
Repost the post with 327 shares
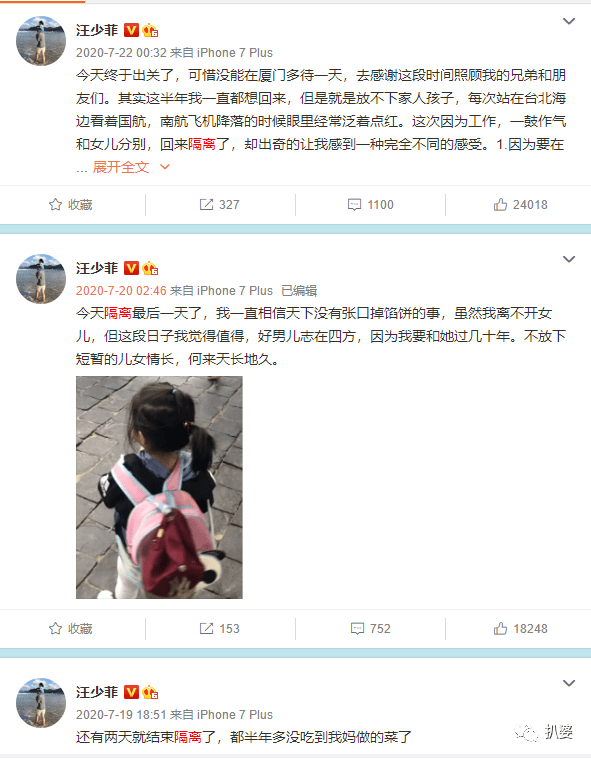[219, 204]
